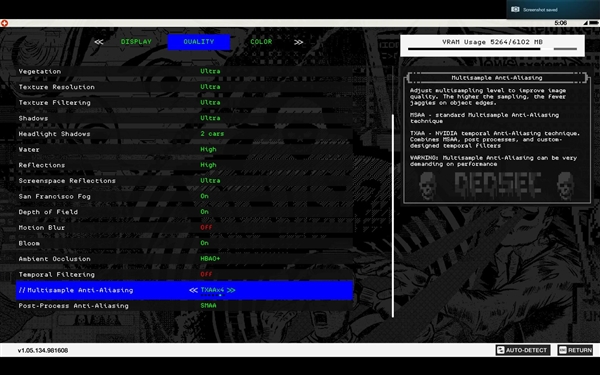Select the Temporal Filtering label
The width and height of the screenshot is (600, 375).
point(56,275)
